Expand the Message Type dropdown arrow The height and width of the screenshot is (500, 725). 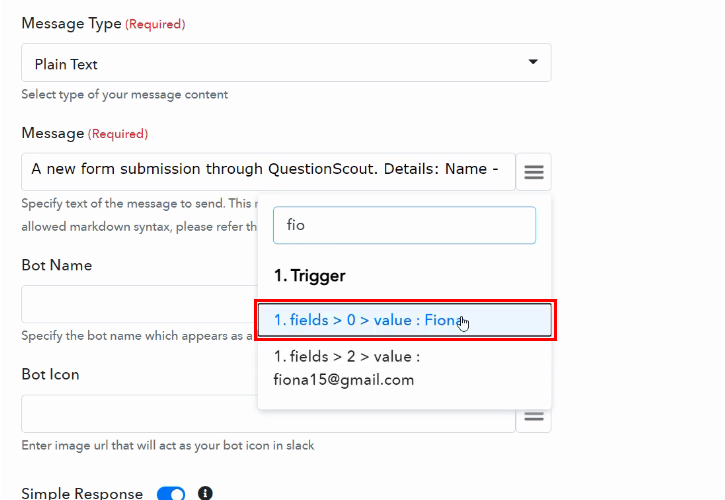[x=533, y=62]
